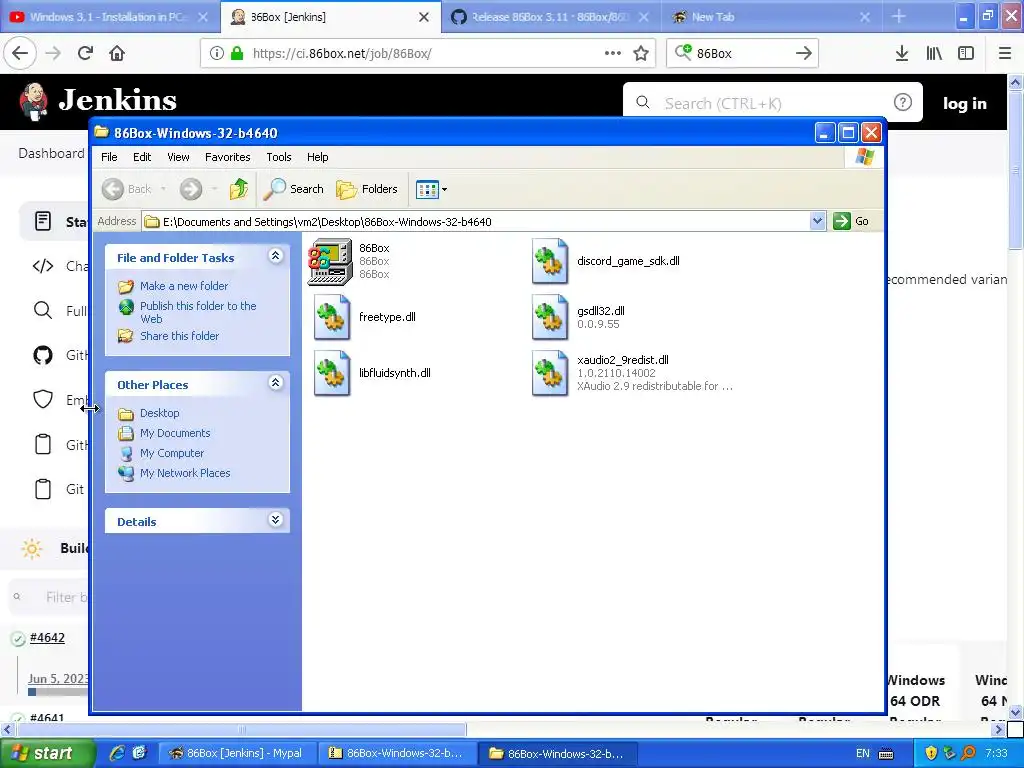
Task: Click the browser back arrow
Action: pyautogui.click(x=20, y=53)
